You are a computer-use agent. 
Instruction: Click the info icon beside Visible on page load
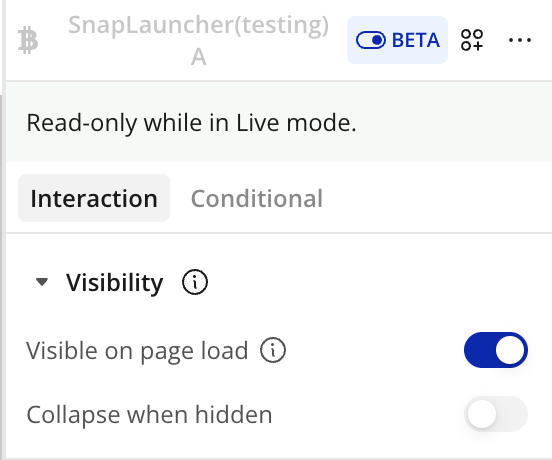tap(273, 350)
